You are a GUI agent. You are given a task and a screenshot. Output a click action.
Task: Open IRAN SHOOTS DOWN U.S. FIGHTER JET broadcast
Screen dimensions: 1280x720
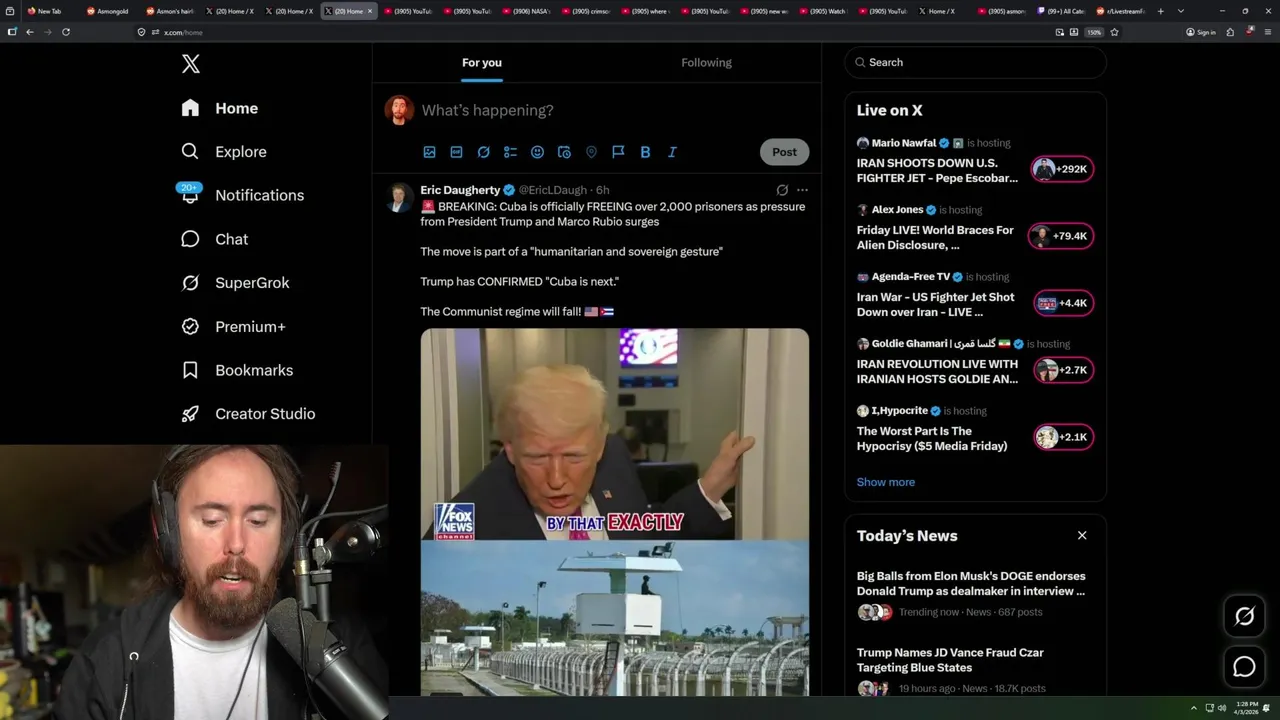click(937, 170)
